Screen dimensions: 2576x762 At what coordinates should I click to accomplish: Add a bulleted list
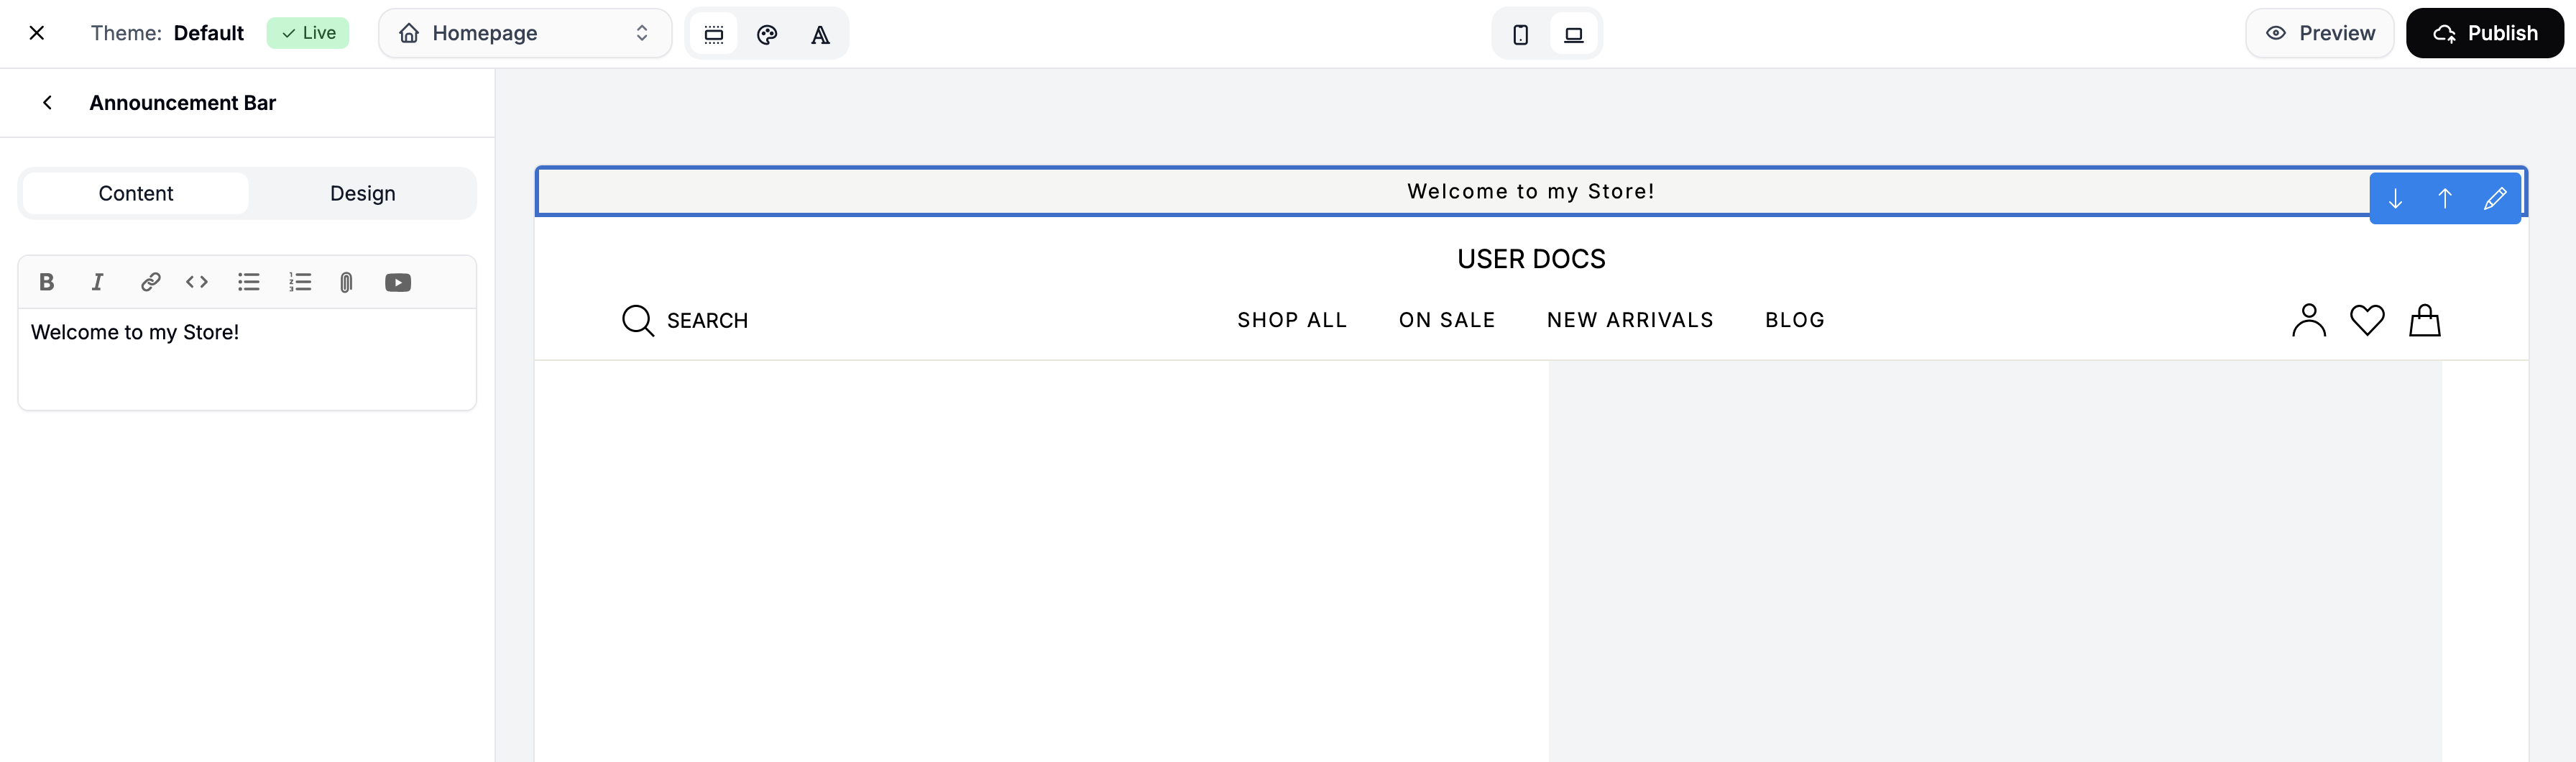[x=249, y=282]
